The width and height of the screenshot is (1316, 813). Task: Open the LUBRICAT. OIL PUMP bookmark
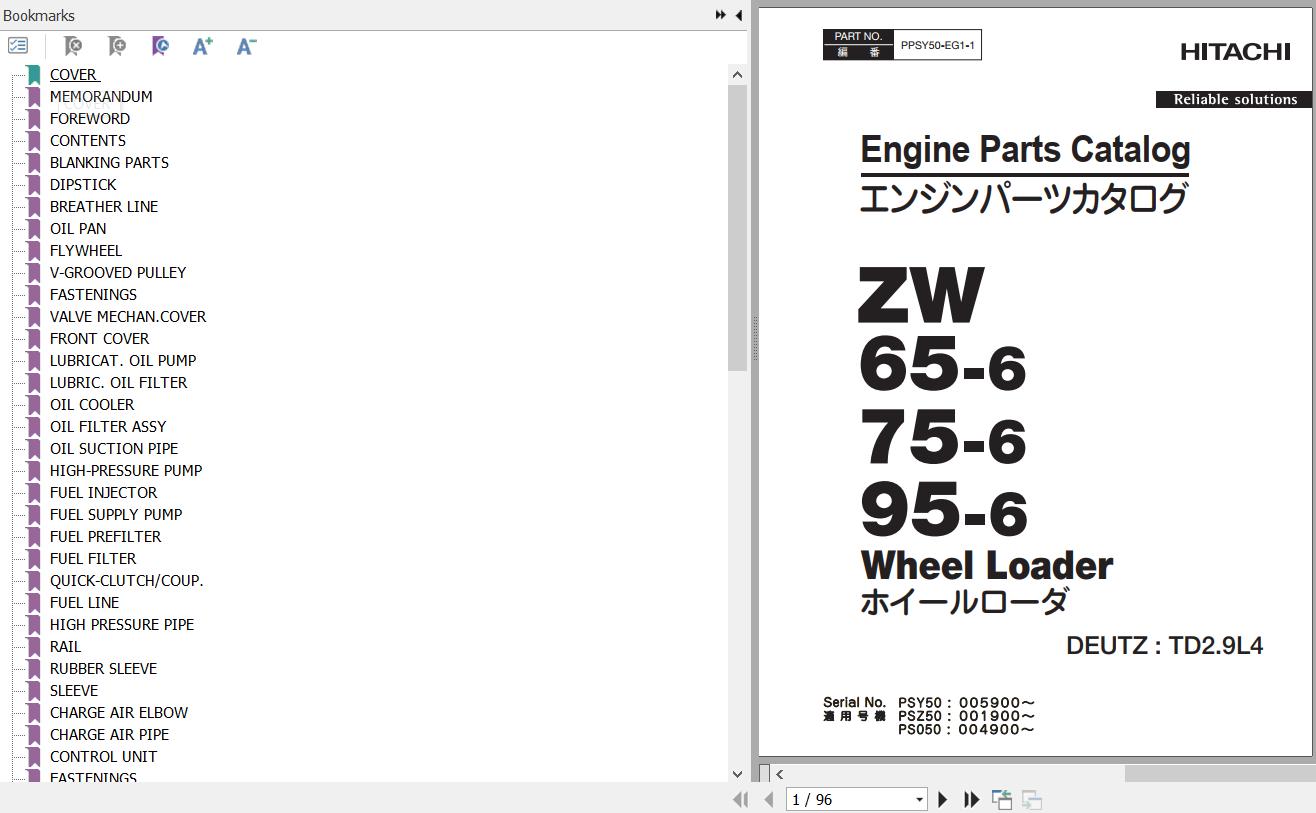click(x=123, y=360)
